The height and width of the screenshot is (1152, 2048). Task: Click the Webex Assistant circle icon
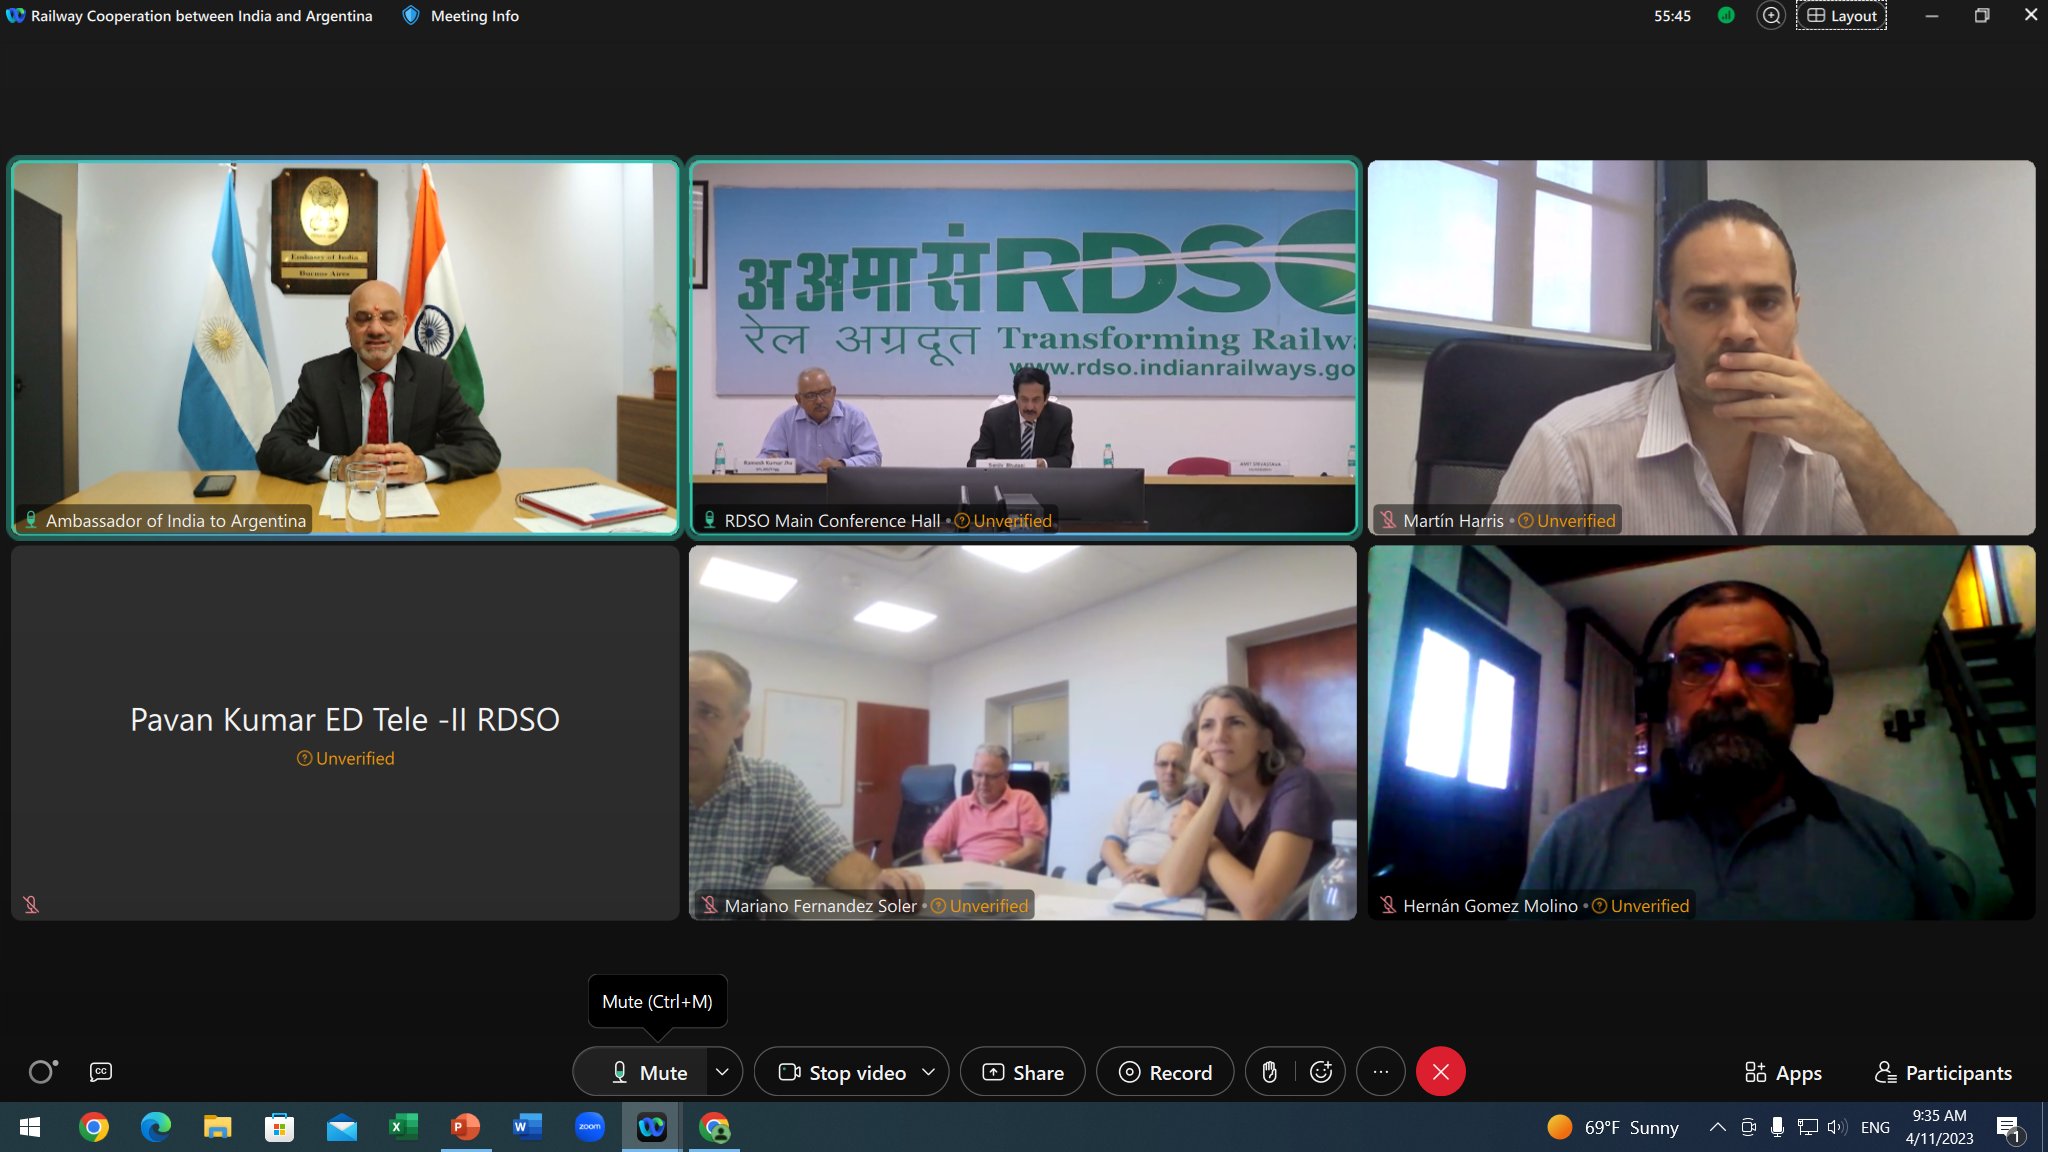tap(42, 1072)
